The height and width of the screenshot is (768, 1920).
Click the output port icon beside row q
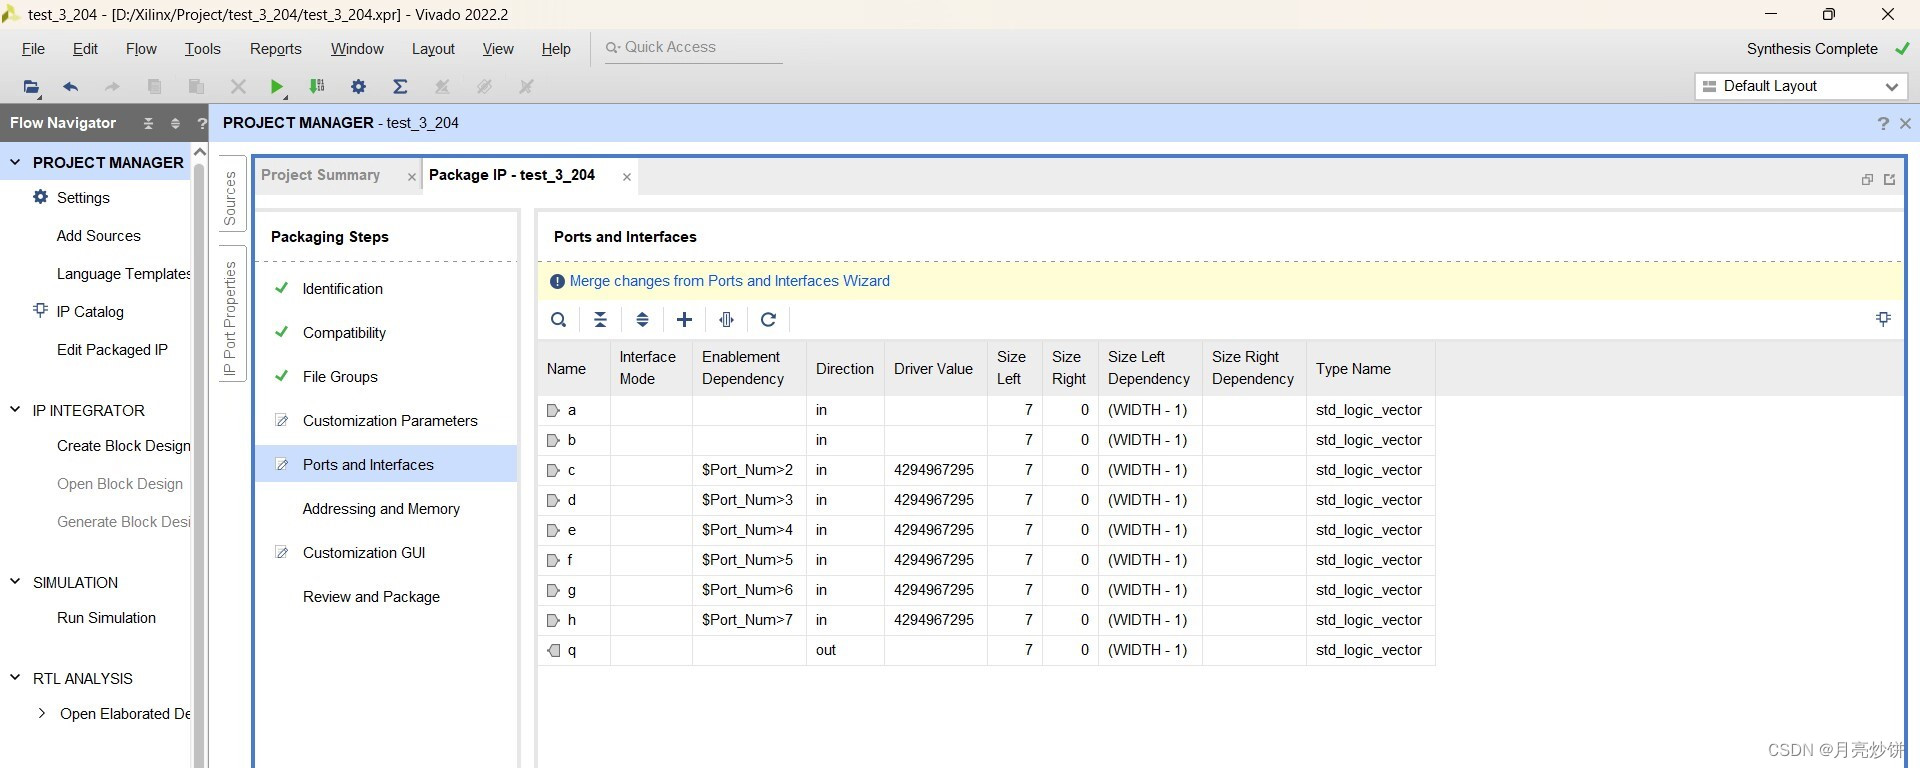point(554,650)
